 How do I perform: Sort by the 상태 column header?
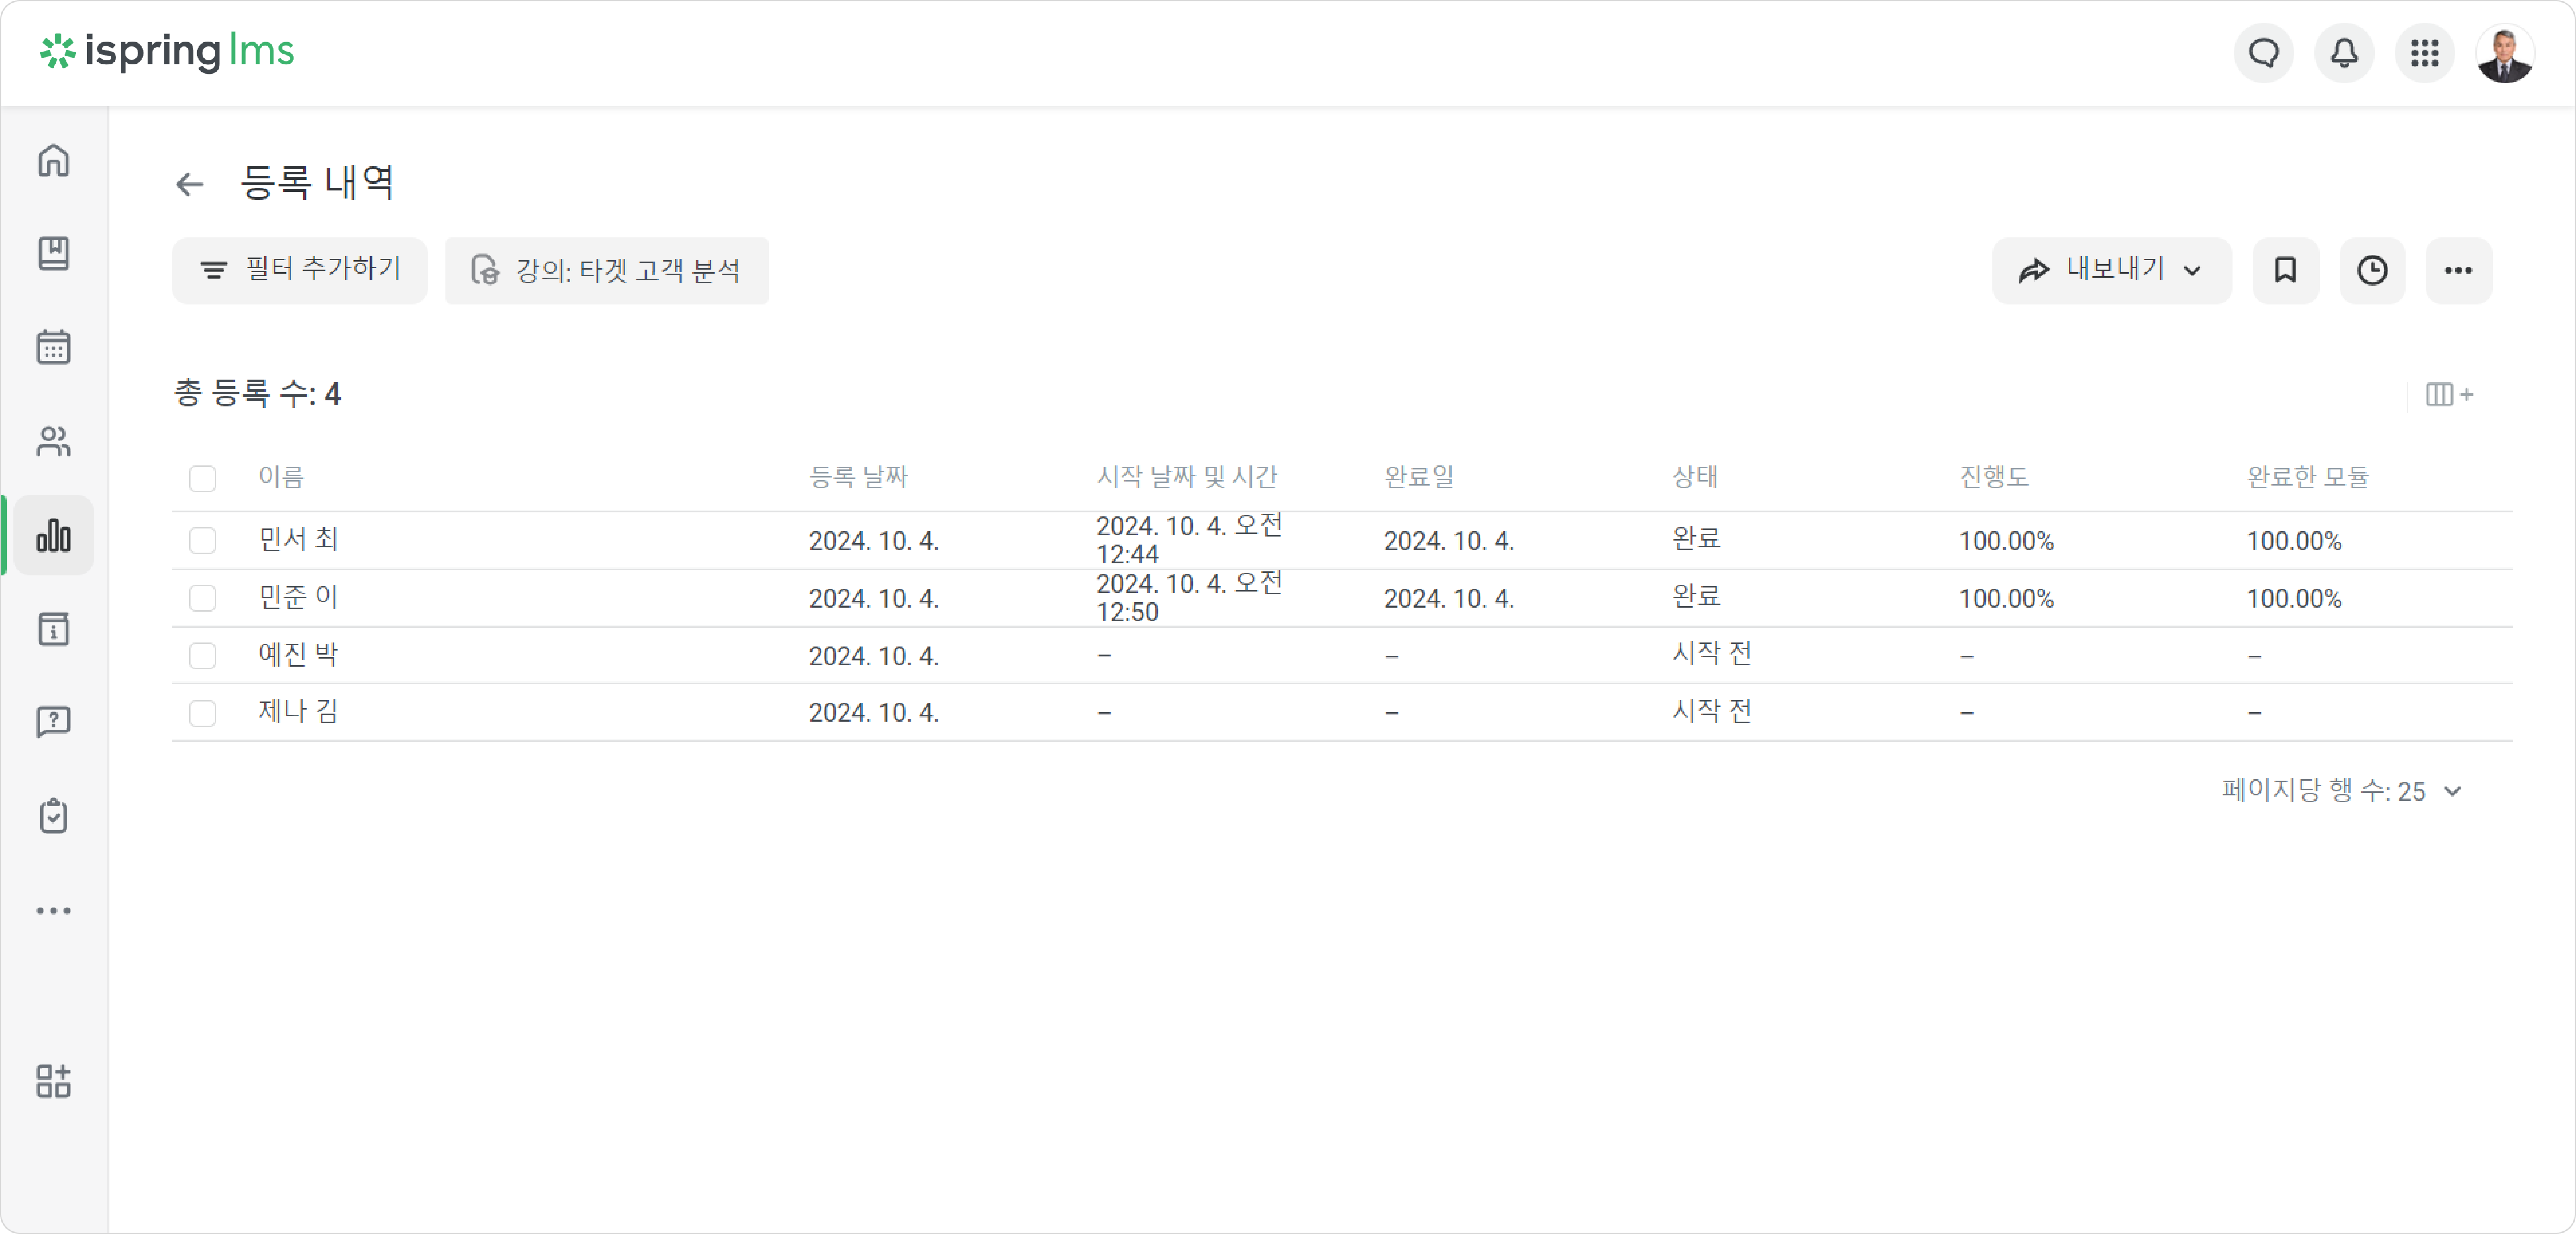[1695, 477]
